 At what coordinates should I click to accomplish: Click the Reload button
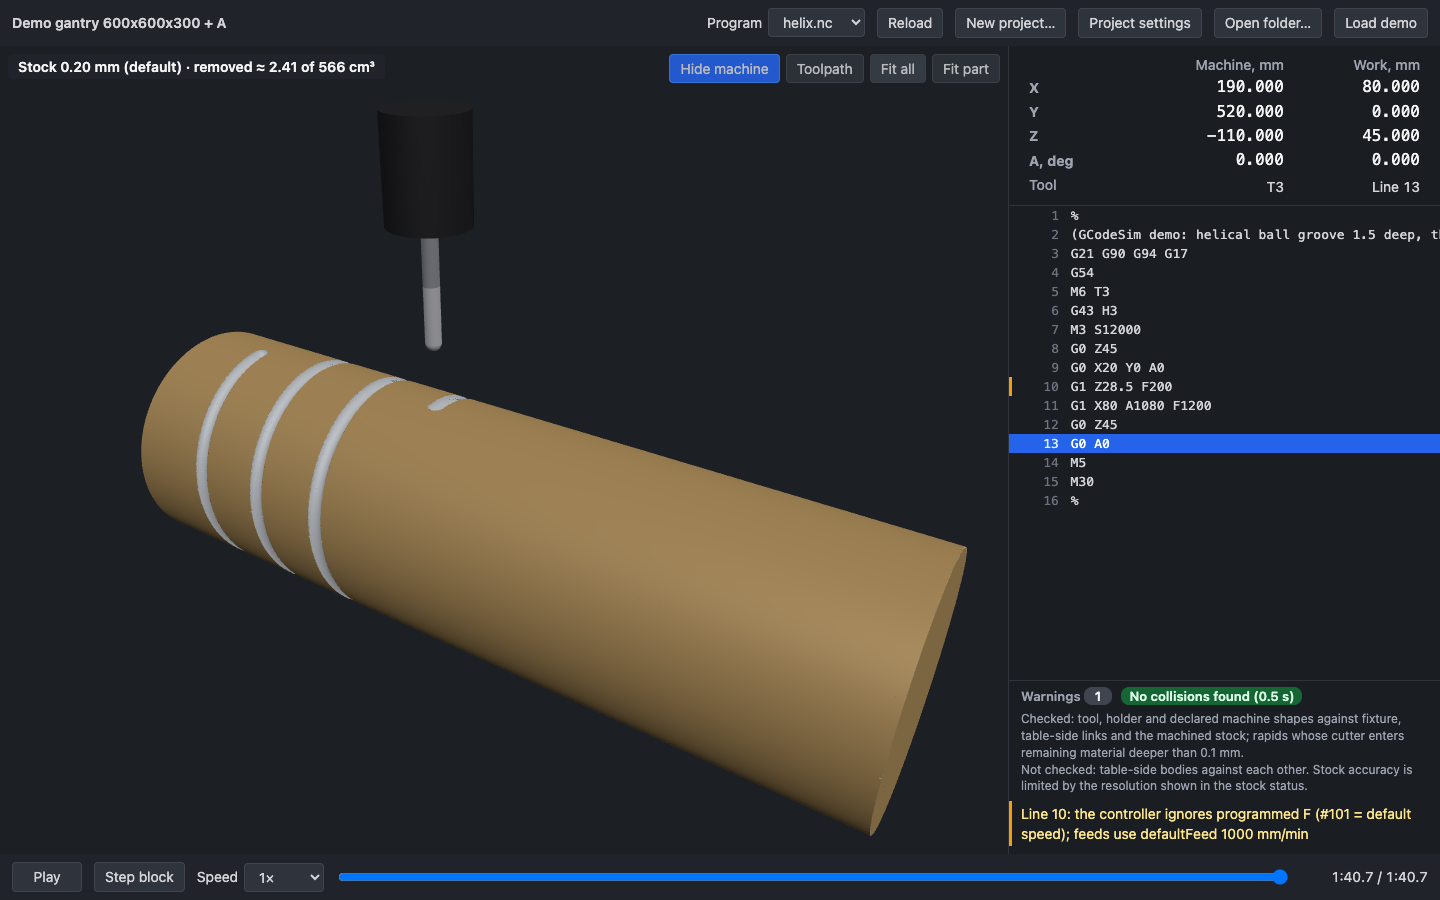click(x=909, y=23)
